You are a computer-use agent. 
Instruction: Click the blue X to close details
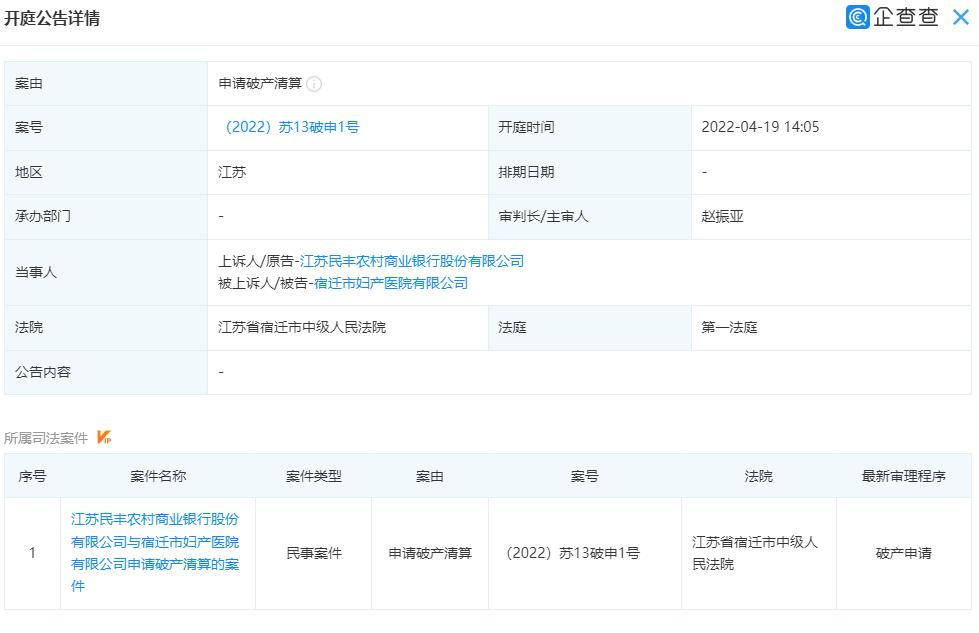click(965, 17)
